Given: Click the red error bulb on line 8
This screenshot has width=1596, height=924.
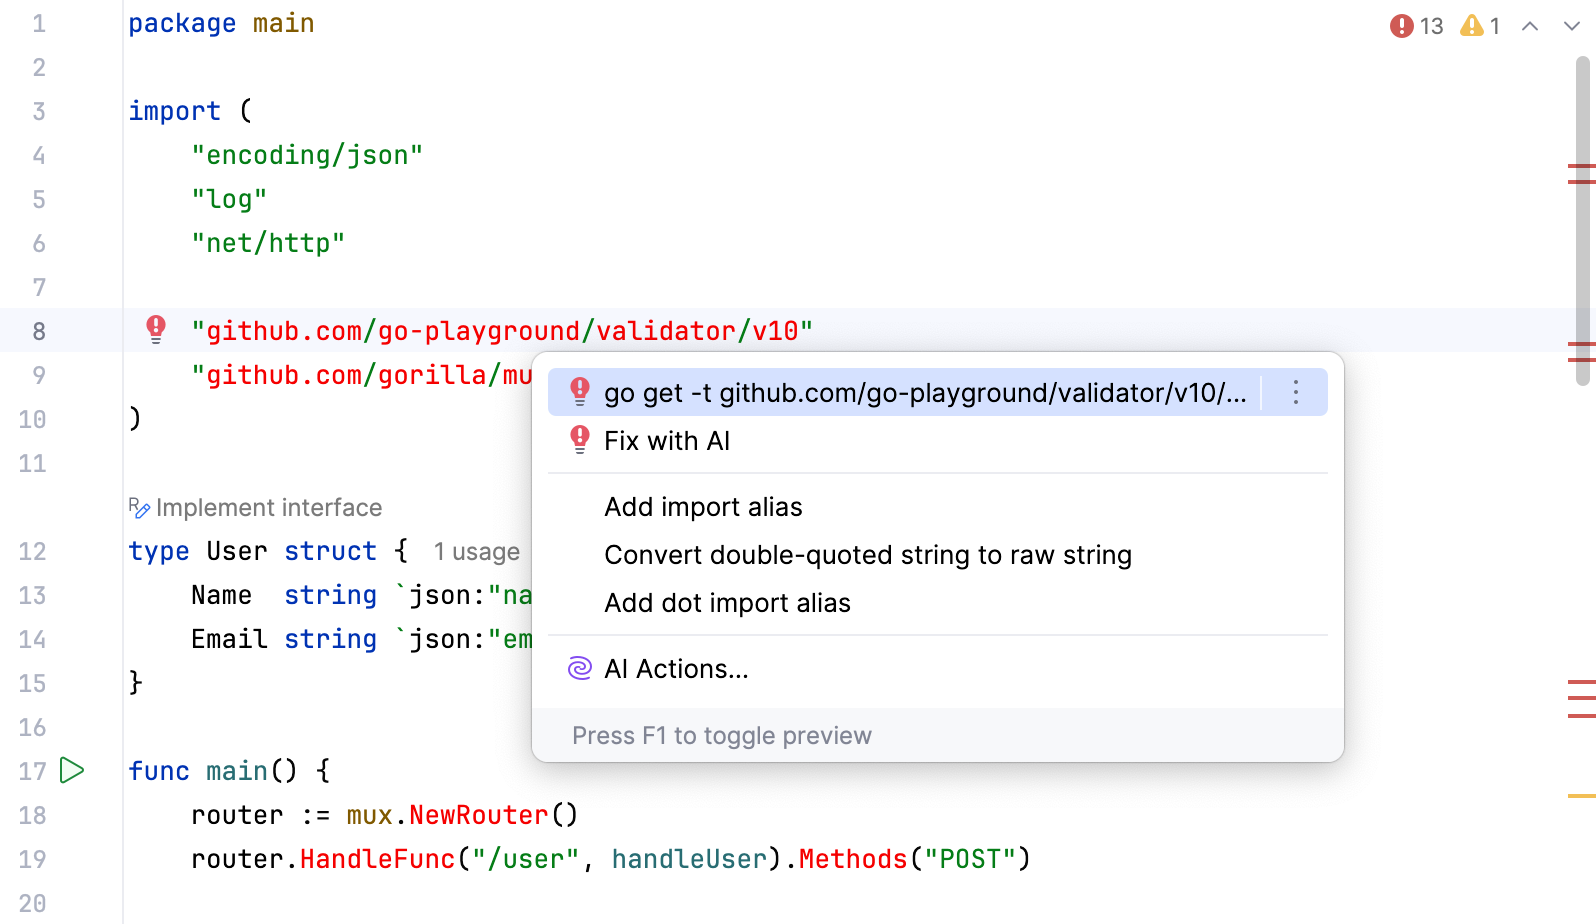Looking at the screenshot, I should pyautogui.click(x=156, y=328).
